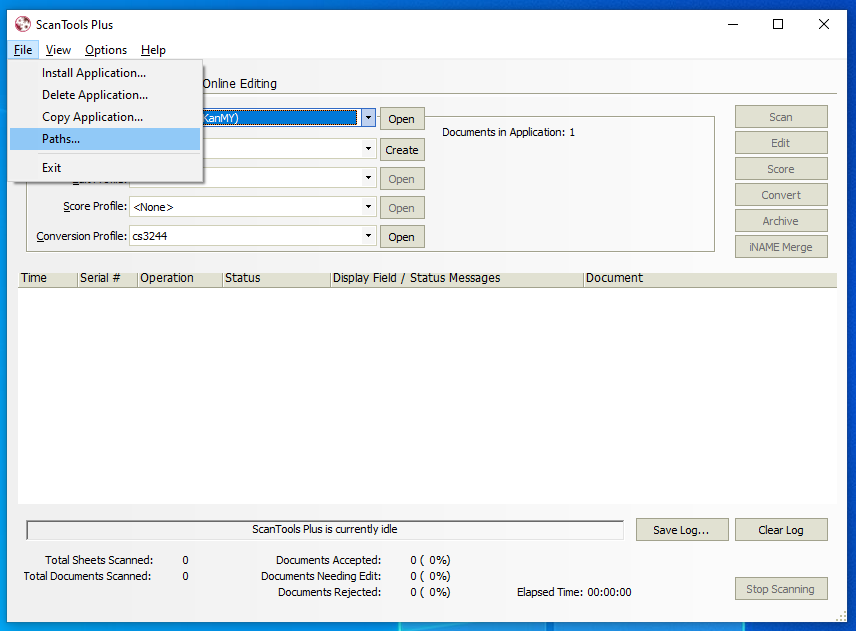Click the Time column header
This screenshot has height=631, width=856.
coord(47,278)
